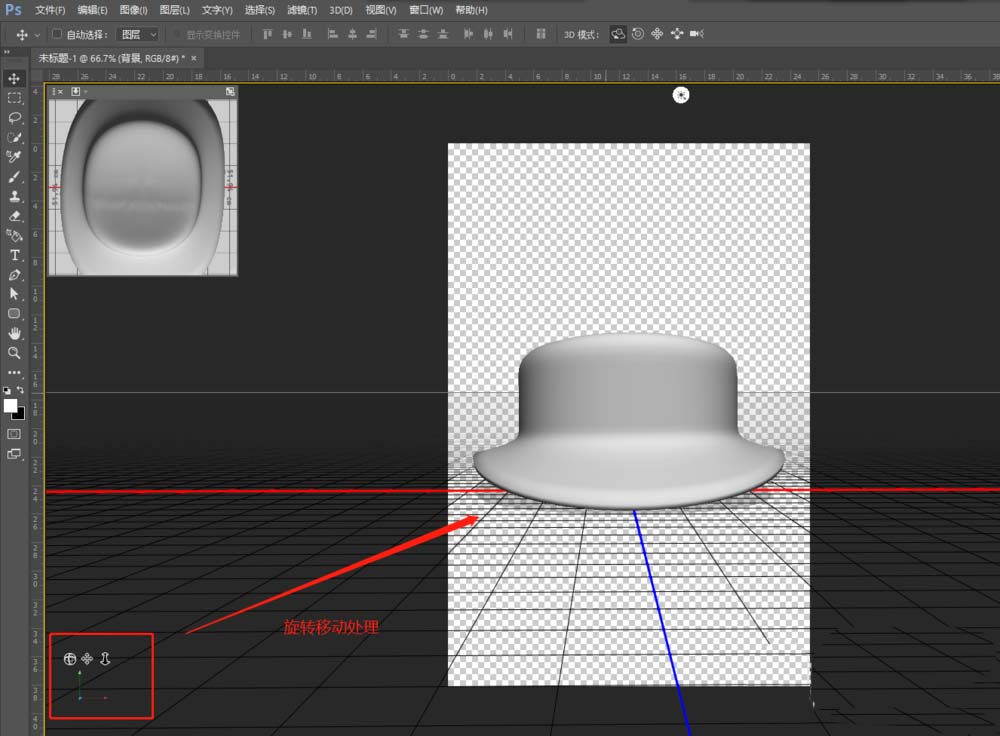The height and width of the screenshot is (736, 1000).
Task: Activate the 3D rotate mode icon
Action: 619,33
